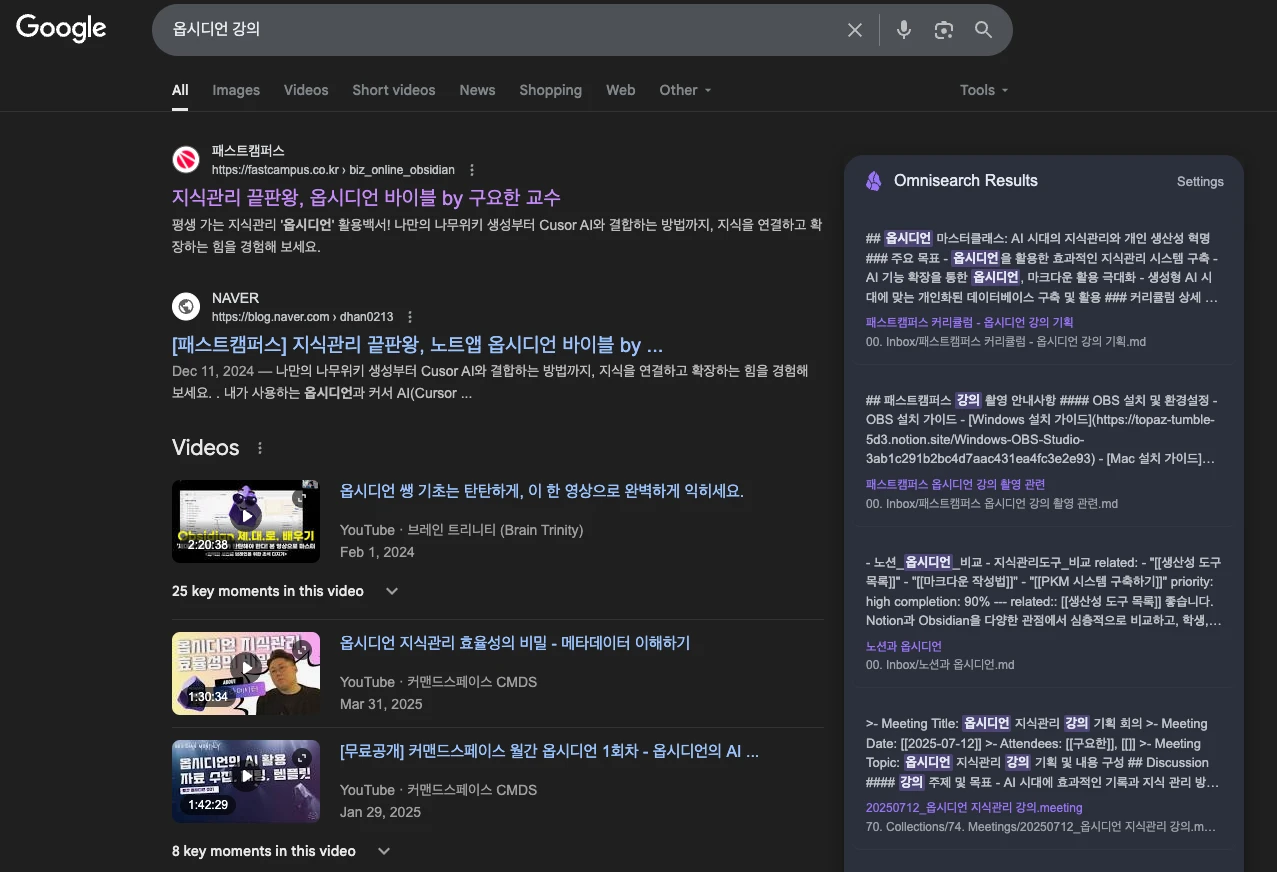Click the NAVER blog globe favicon
This screenshot has width=1277, height=872.
click(186, 306)
